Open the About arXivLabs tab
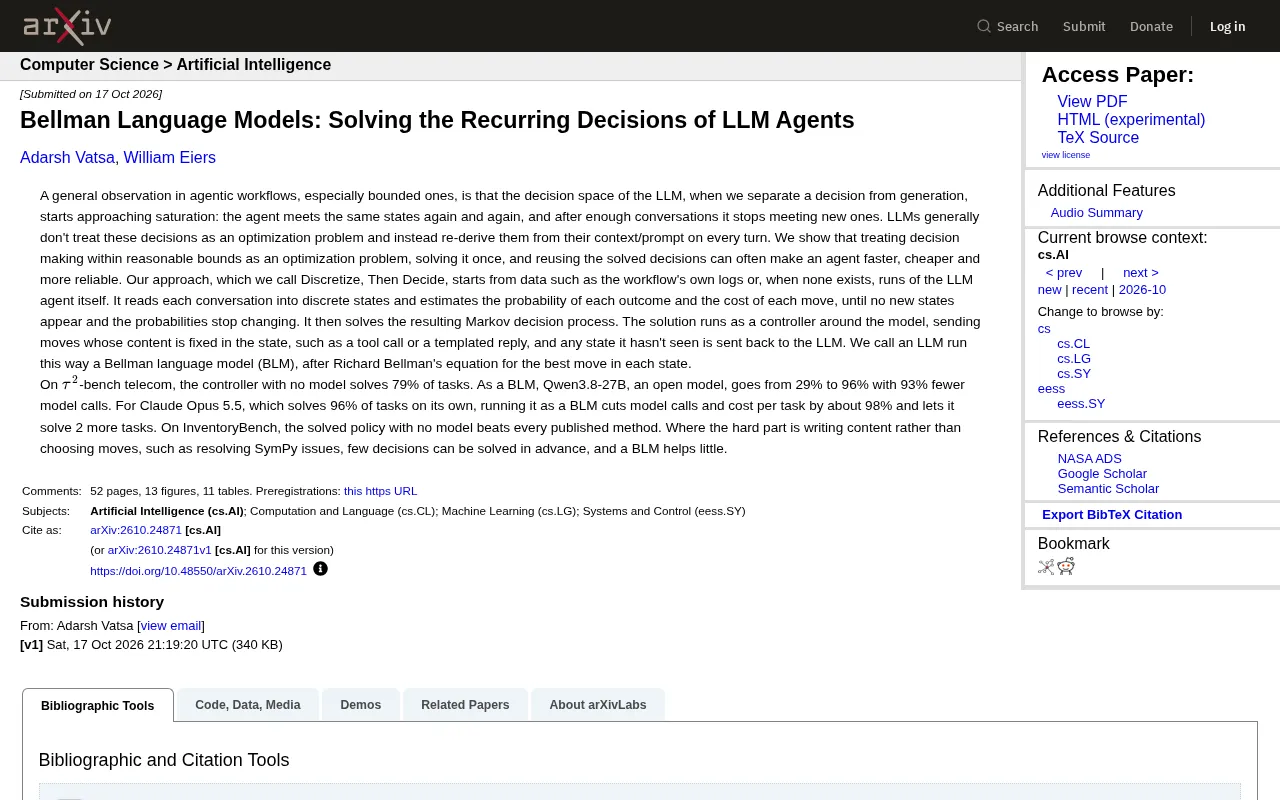The height and width of the screenshot is (800, 1280). (x=598, y=705)
